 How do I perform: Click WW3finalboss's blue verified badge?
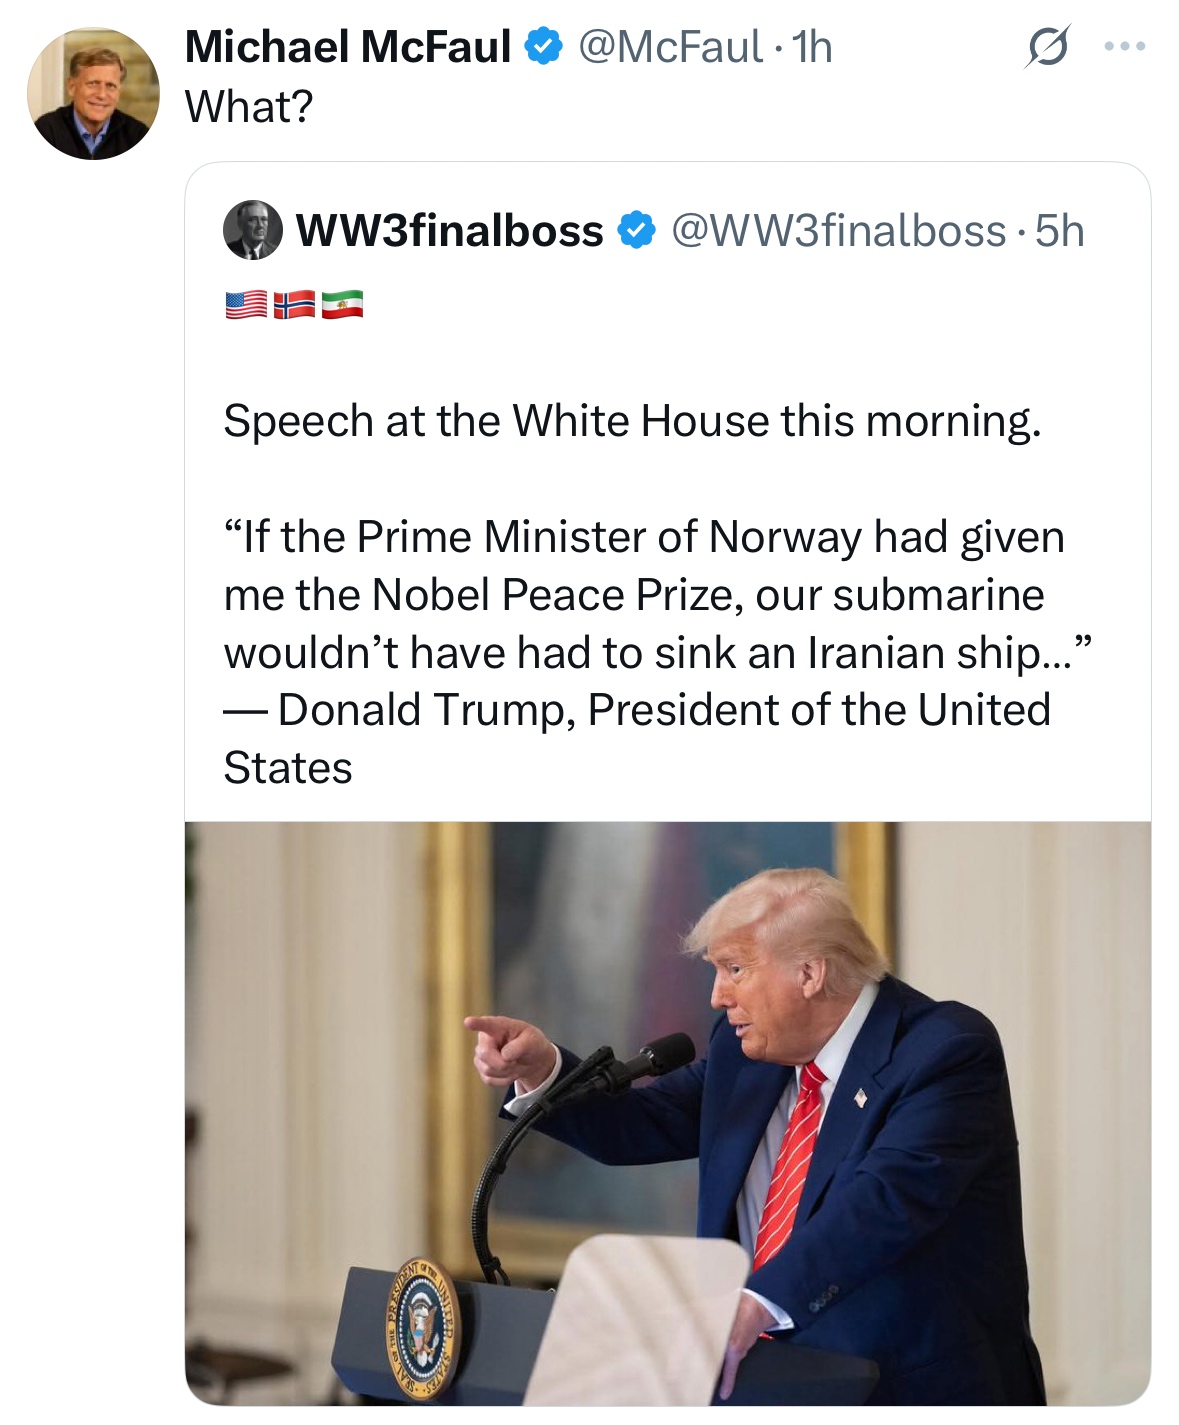(x=636, y=231)
